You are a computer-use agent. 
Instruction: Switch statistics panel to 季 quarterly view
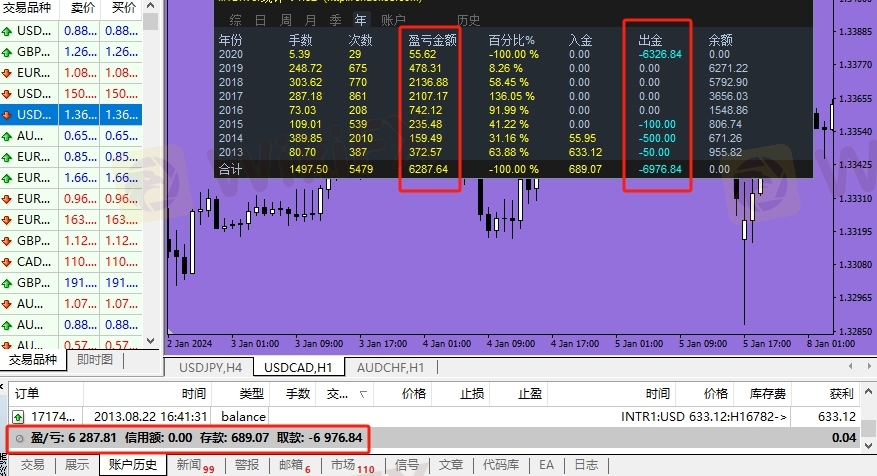(335, 20)
